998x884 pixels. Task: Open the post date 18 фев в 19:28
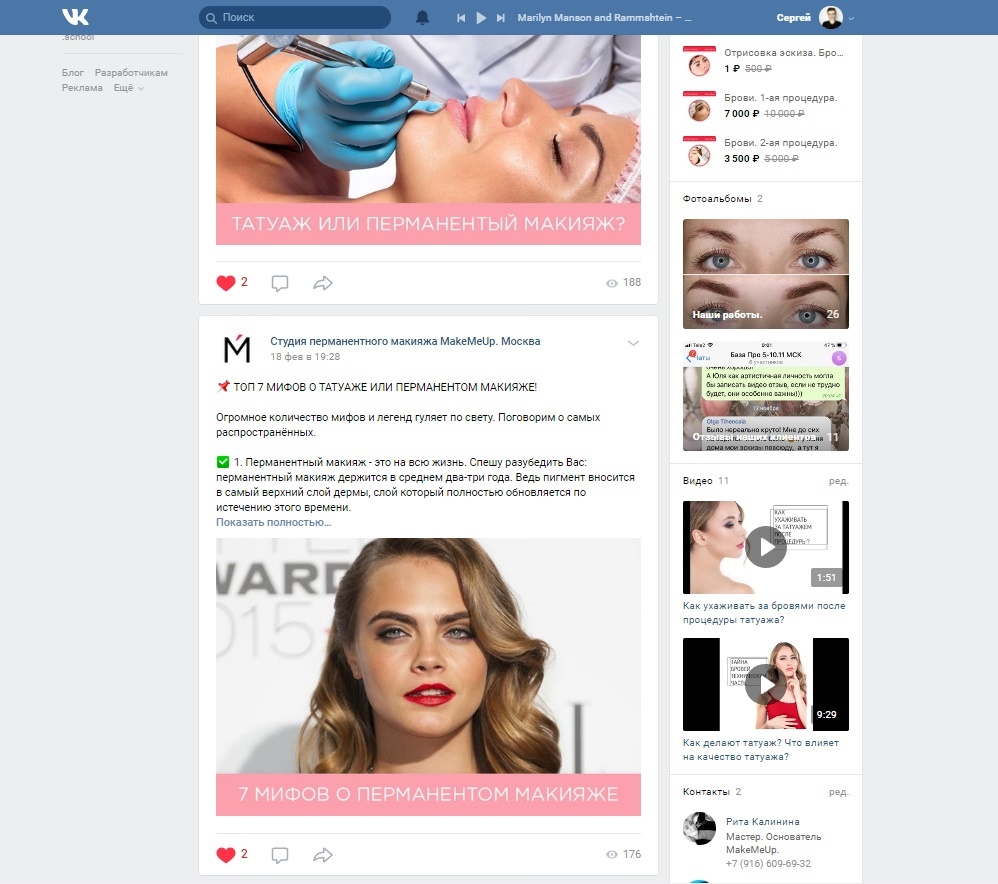pyautogui.click(x=305, y=356)
